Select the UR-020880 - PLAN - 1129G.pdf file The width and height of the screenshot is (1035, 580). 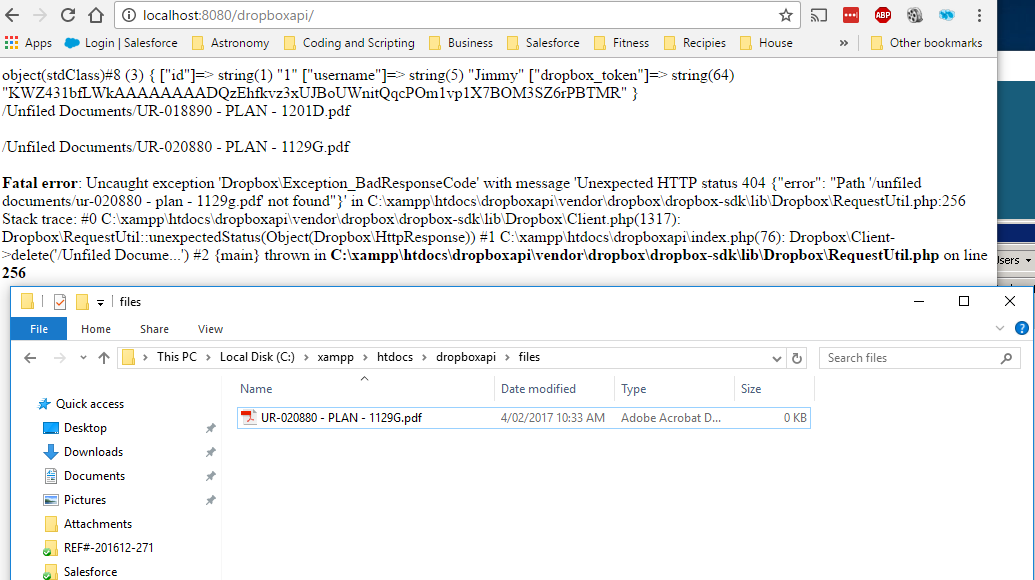click(523, 418)
